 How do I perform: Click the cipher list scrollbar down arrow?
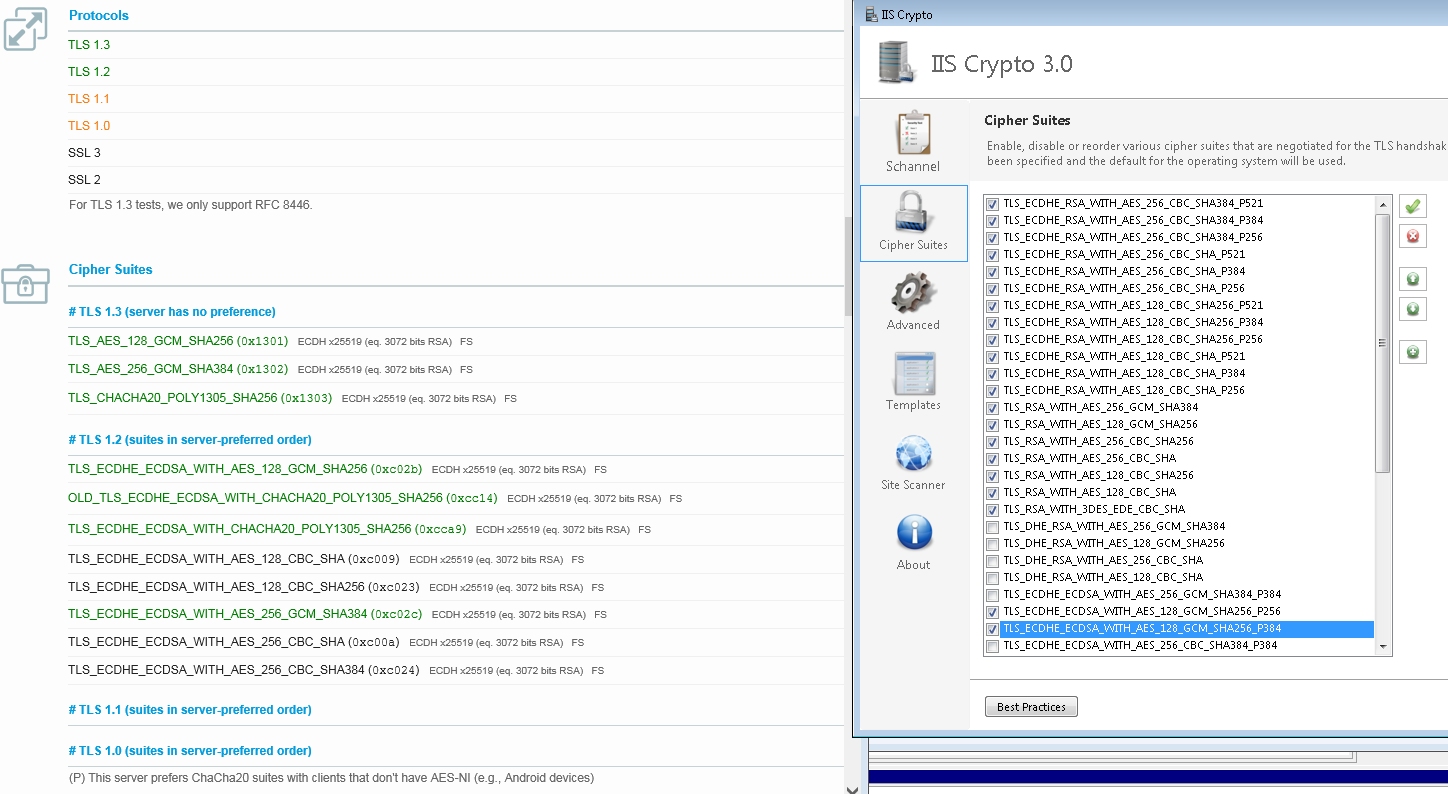[x=1383, y=648]
